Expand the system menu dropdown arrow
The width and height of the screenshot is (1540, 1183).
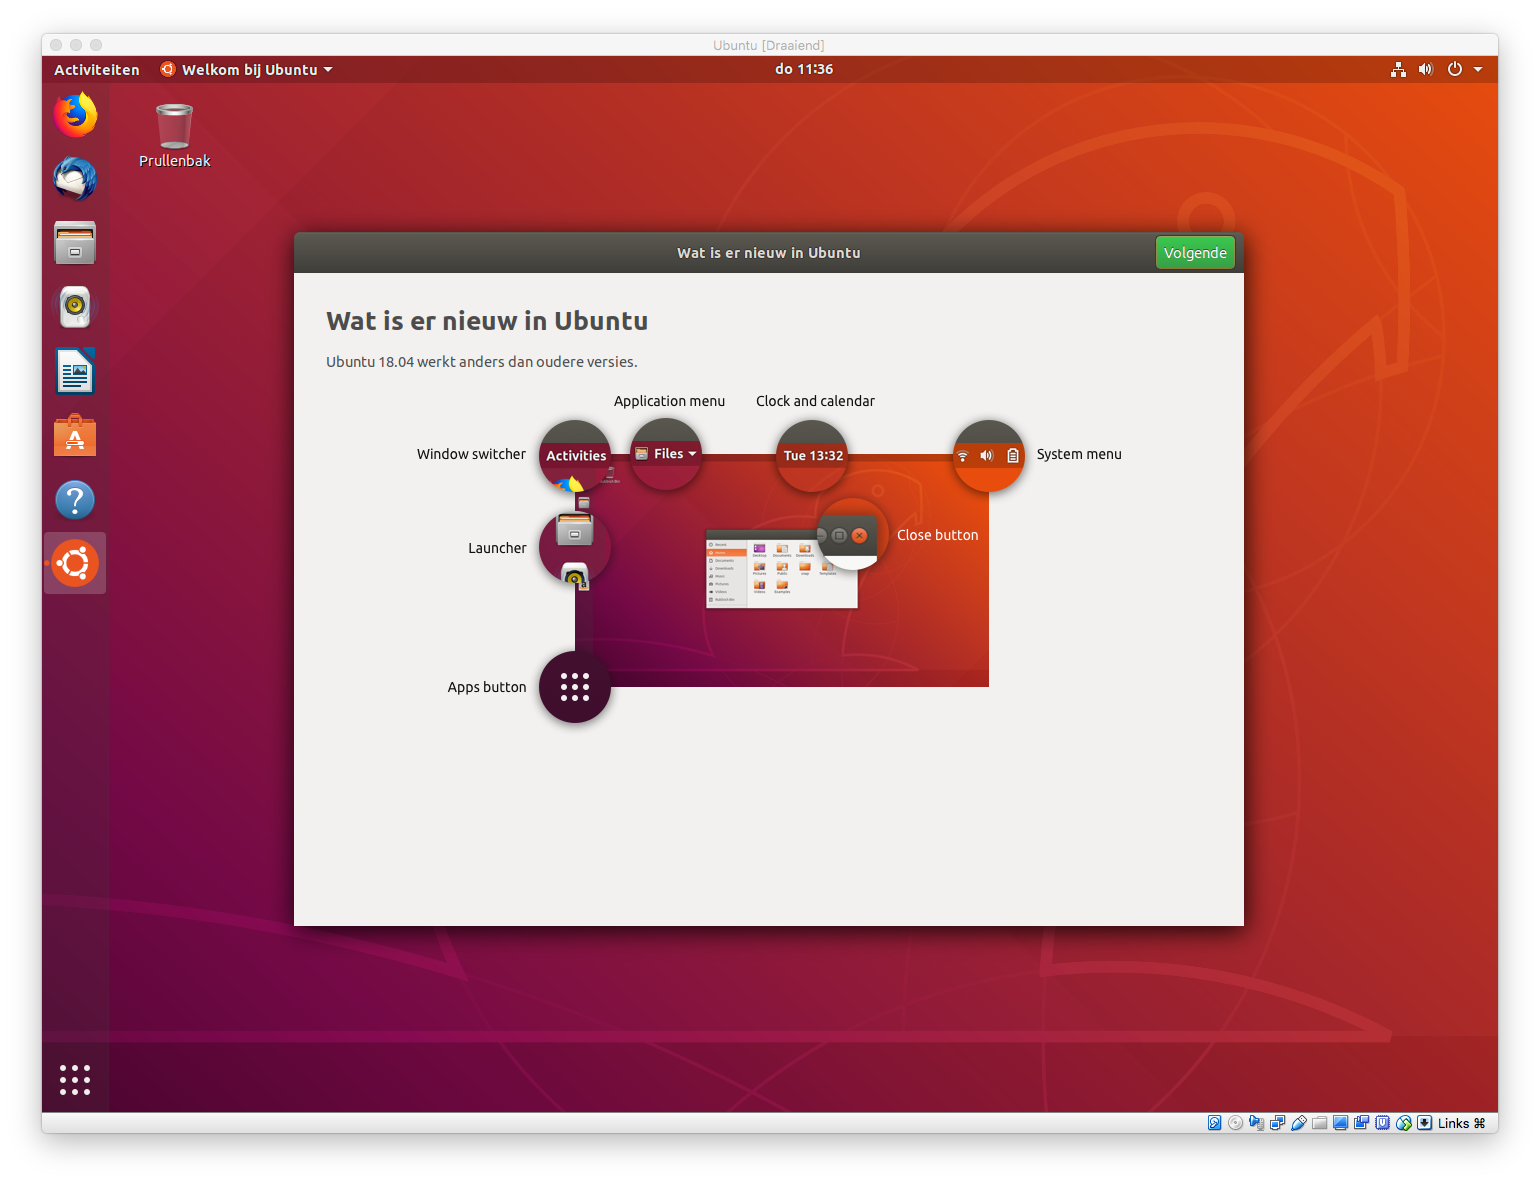[x=1478, y=69]
